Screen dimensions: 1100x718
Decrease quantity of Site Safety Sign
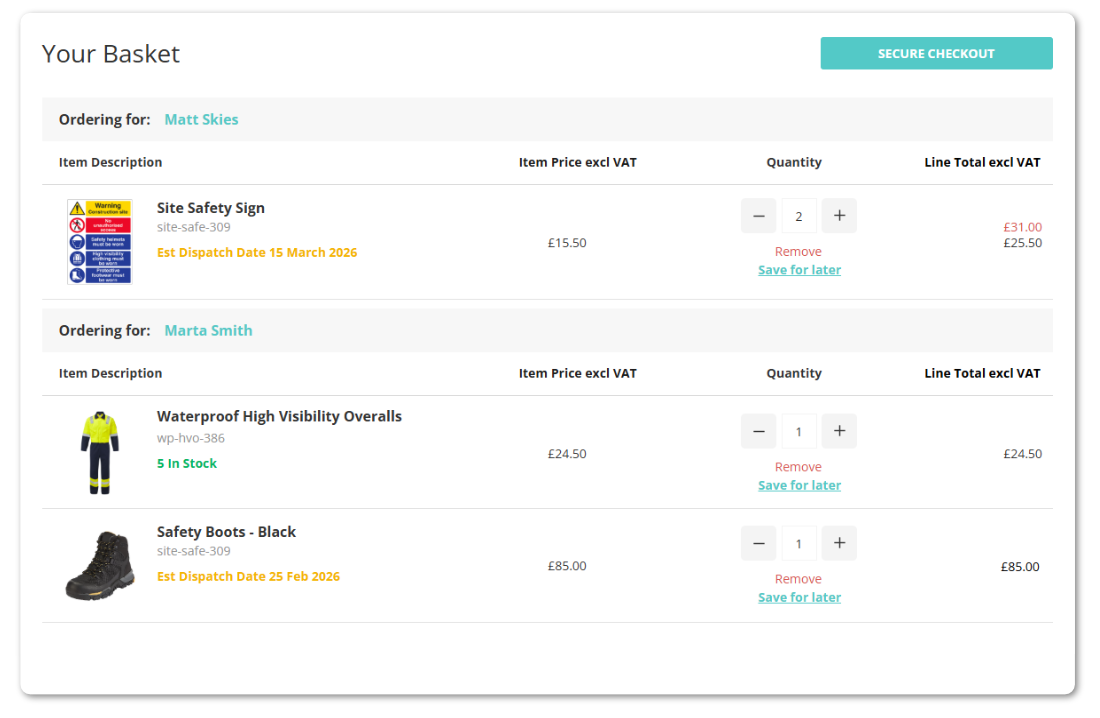click(758, 216)
